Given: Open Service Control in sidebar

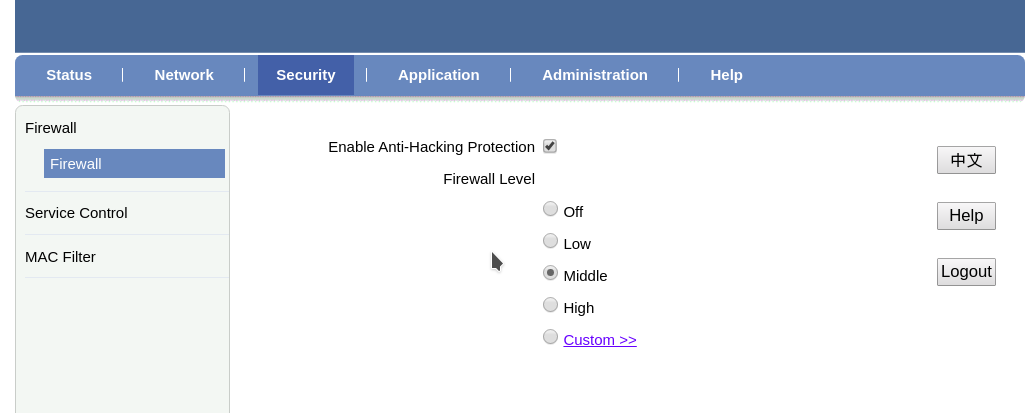Looking at the screenshot, I should [x=76, y=213].
